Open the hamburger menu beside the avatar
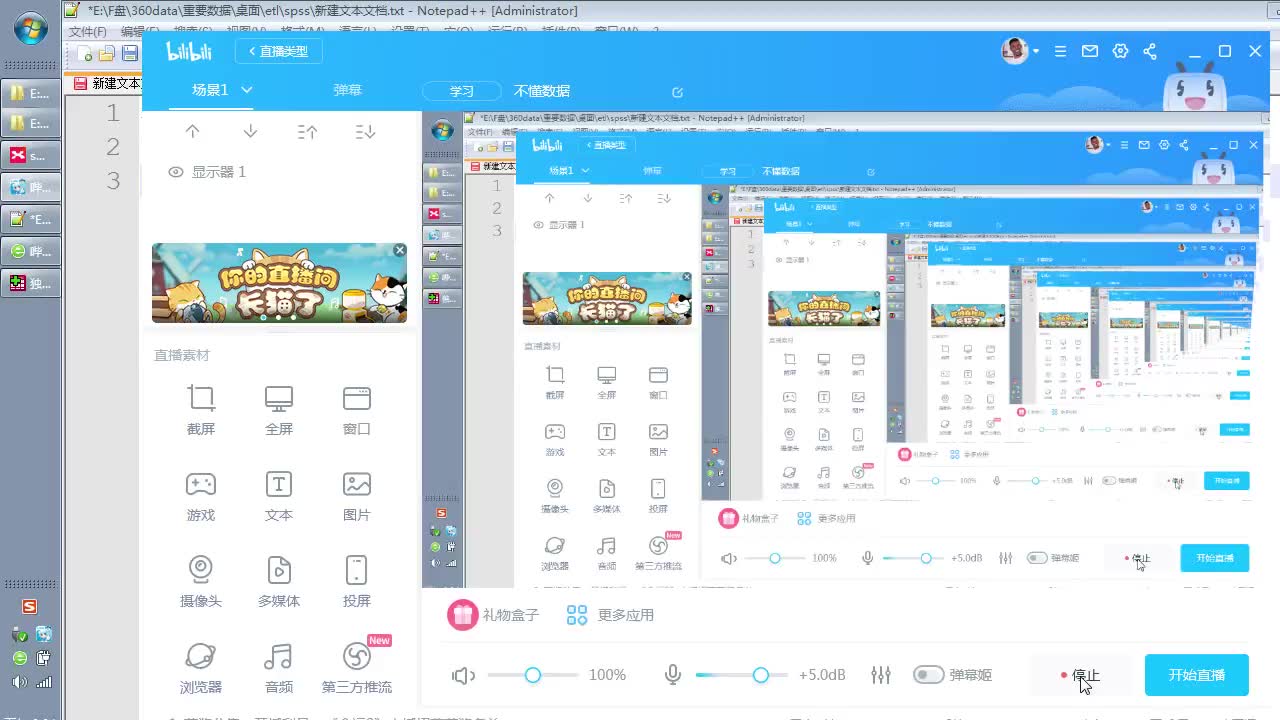Image resolution: width=1280 pixels, height=720 pixels. pyautogui.click(x=1060, y=50)
